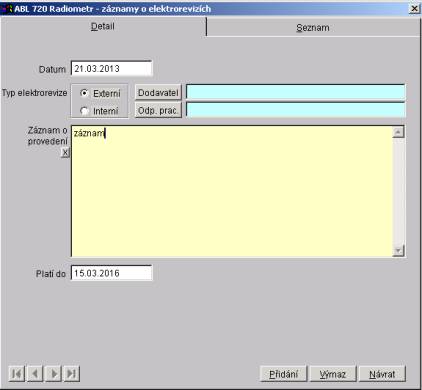Go to first record navigation icon
This screenshot has width=422, height=390.
coord(17,374)
